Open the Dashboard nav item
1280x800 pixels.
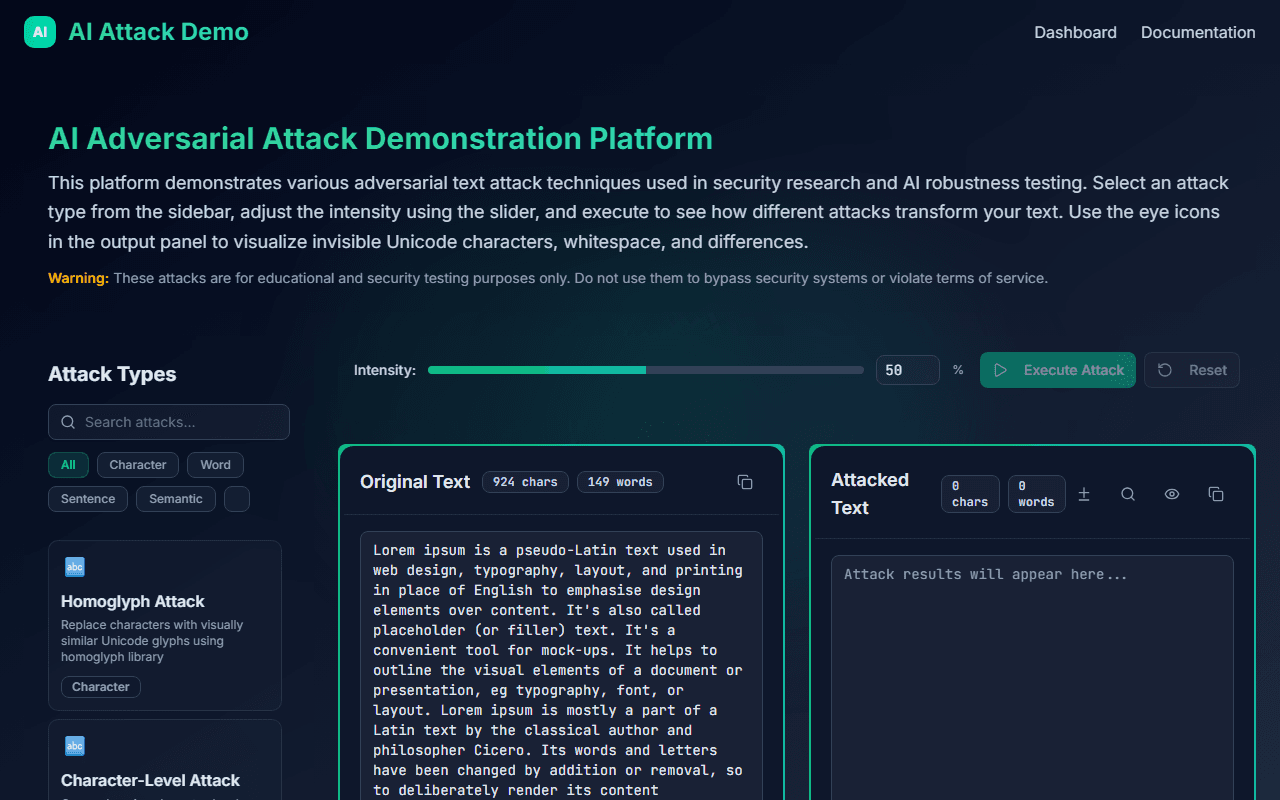click(x=1075, y=32)
